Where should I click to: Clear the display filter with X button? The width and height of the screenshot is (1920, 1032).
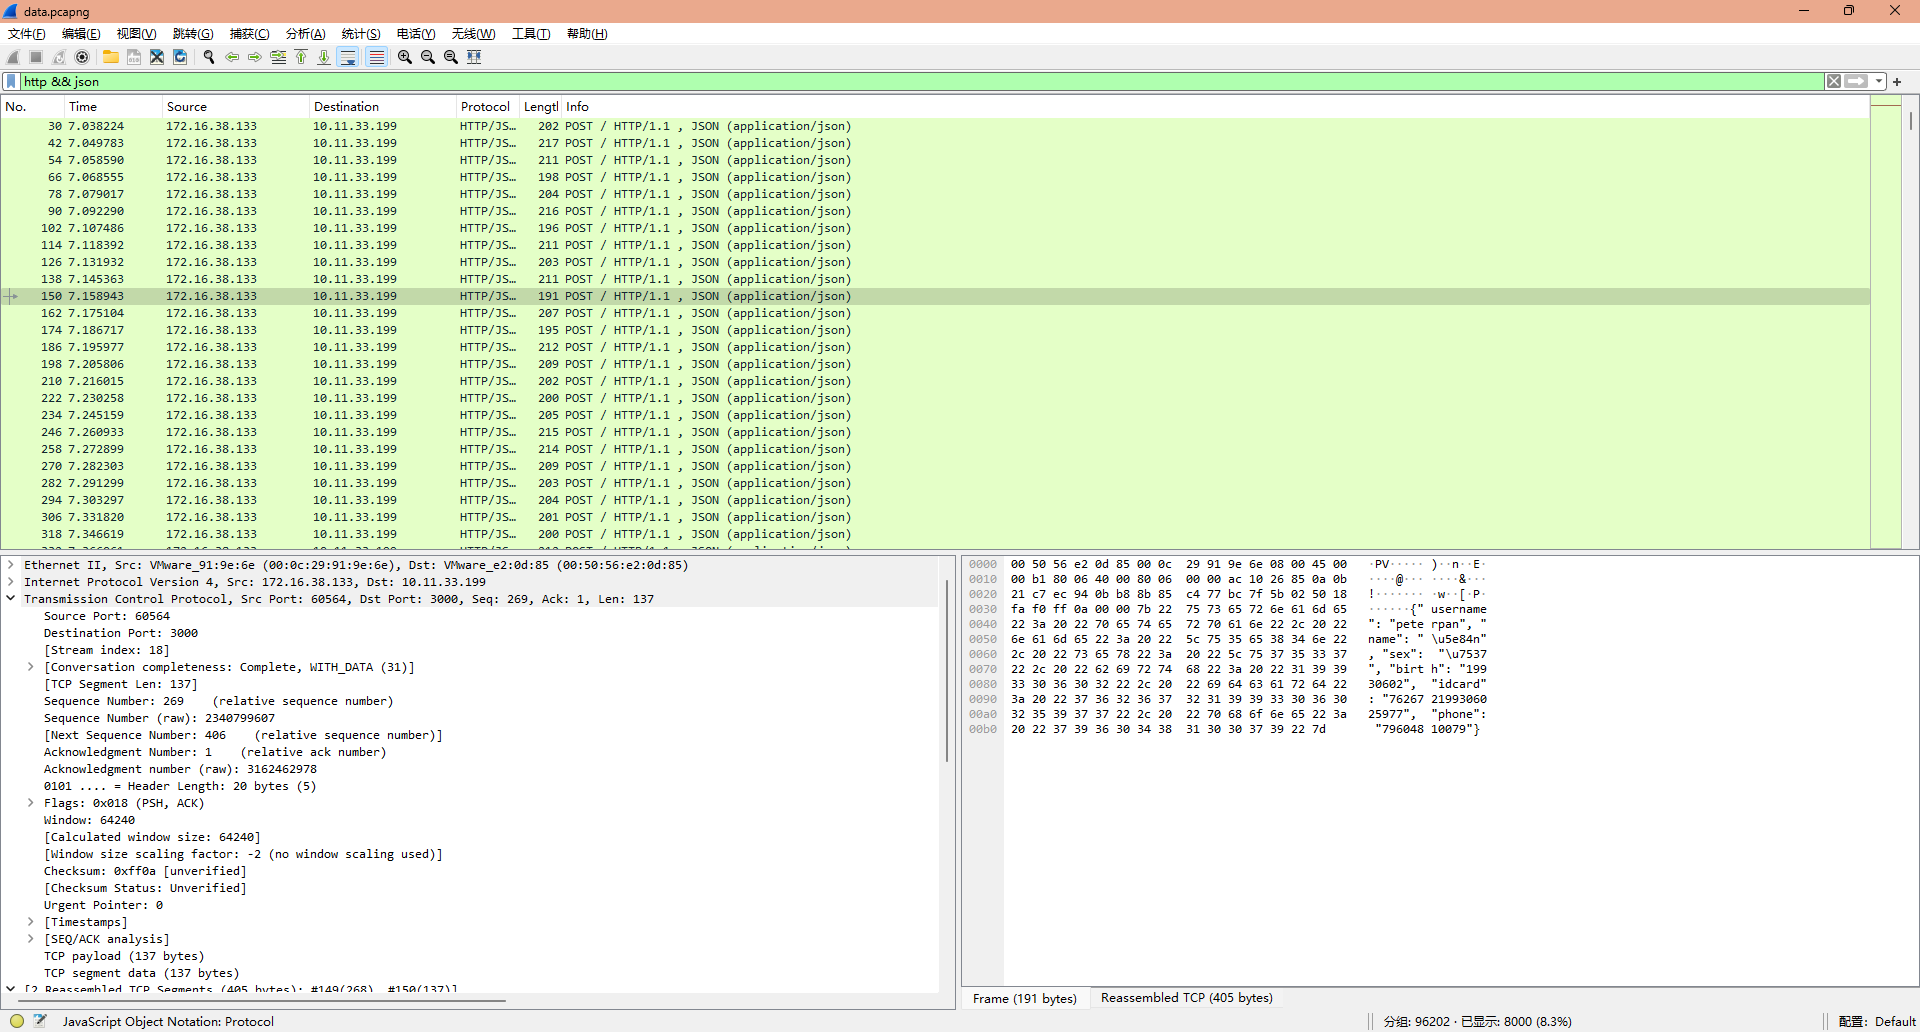tap(1833, 81)
